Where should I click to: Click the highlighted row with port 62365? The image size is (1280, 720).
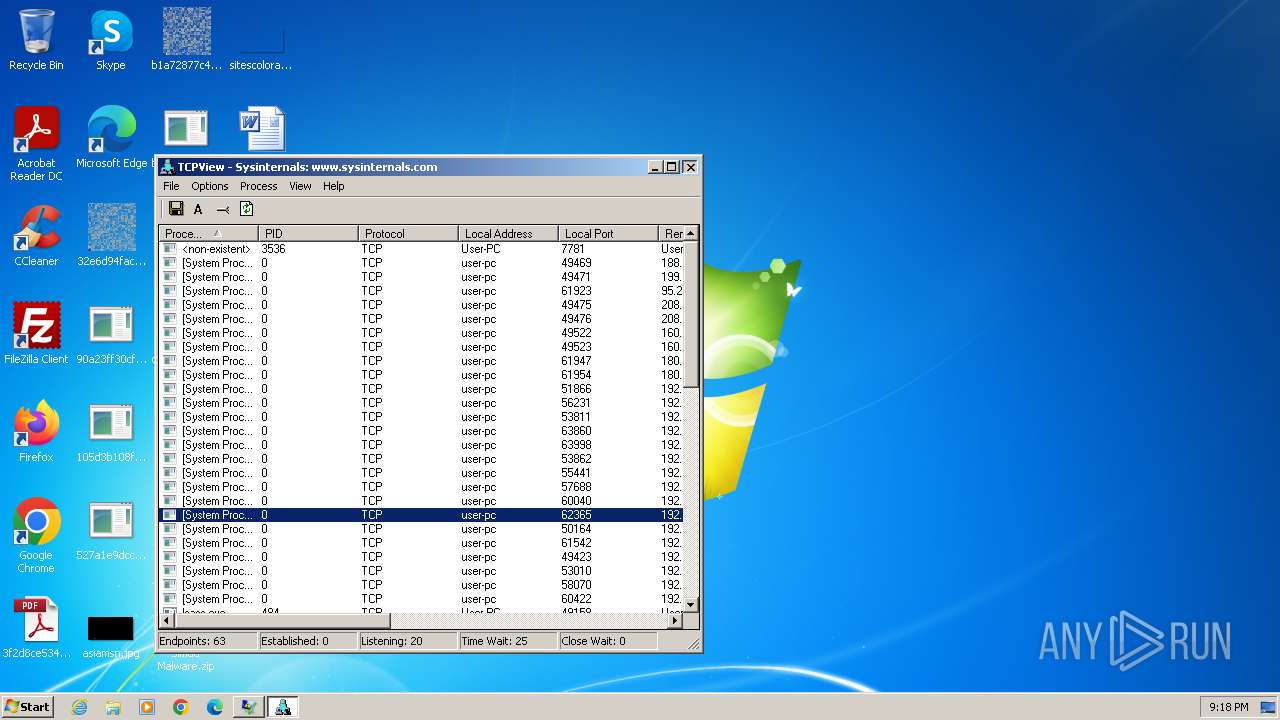pyautogui.click(x=421, y=515)
